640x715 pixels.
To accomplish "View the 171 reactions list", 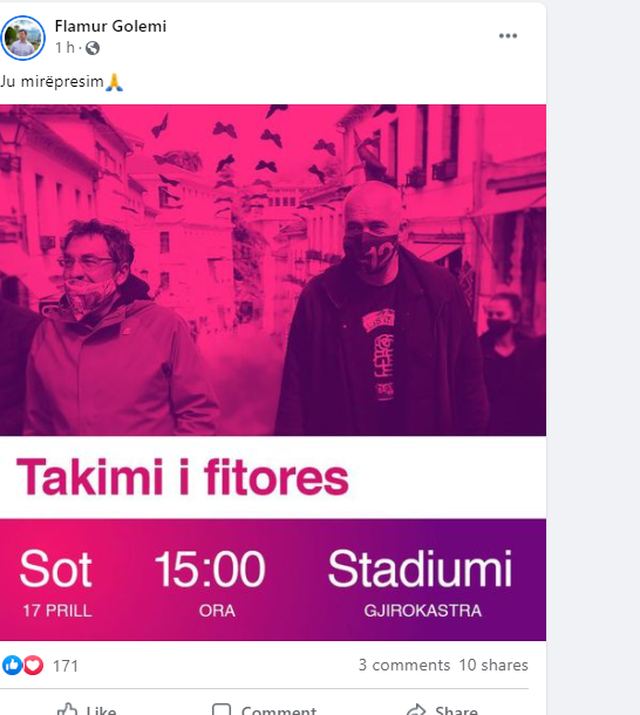I will point(65,666).
